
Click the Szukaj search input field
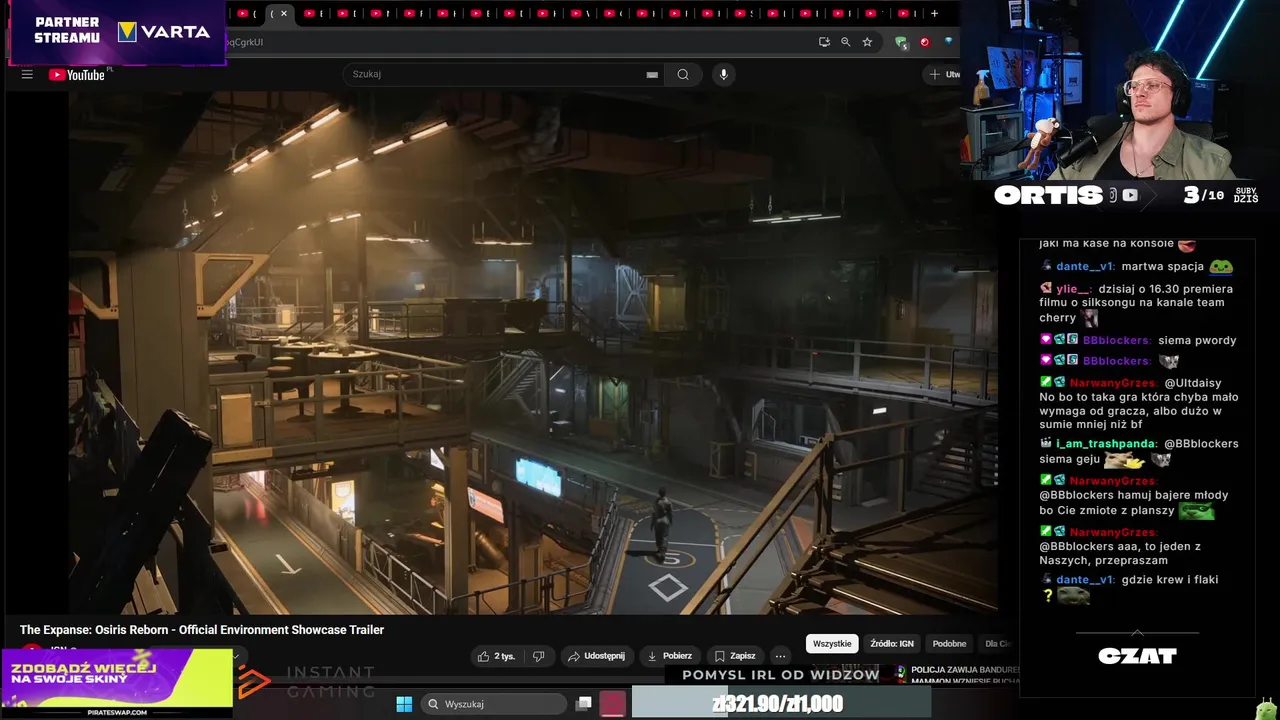495,74
